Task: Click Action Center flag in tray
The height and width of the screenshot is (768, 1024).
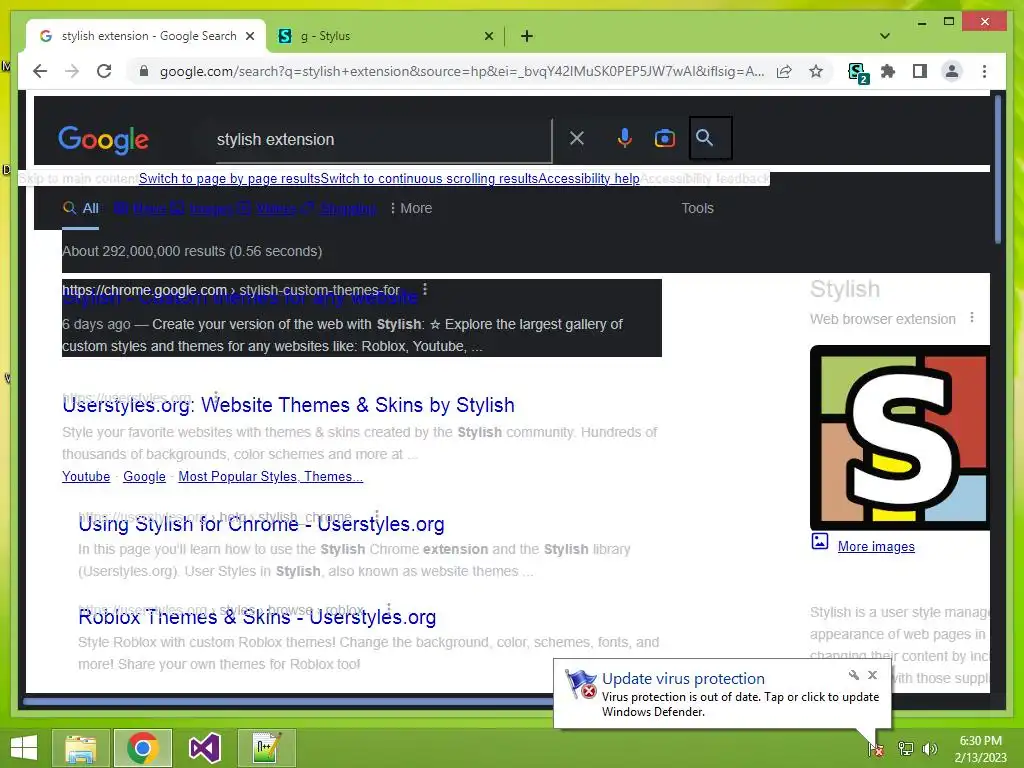Action: (x=876, y=749)
